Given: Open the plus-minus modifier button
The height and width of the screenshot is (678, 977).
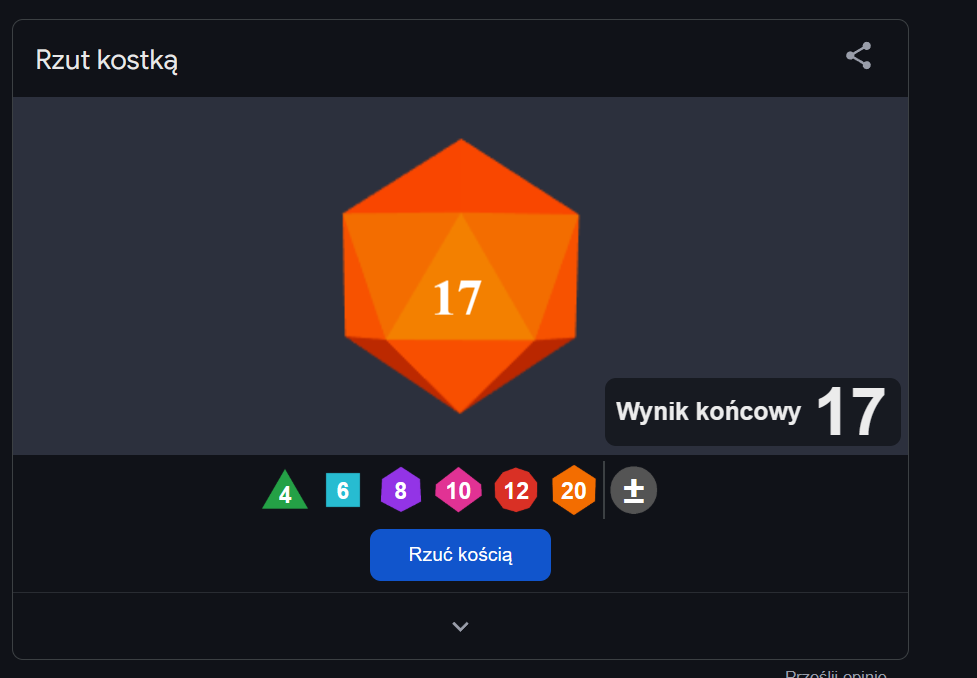Looking at the screenshot, I should [634, 490].
